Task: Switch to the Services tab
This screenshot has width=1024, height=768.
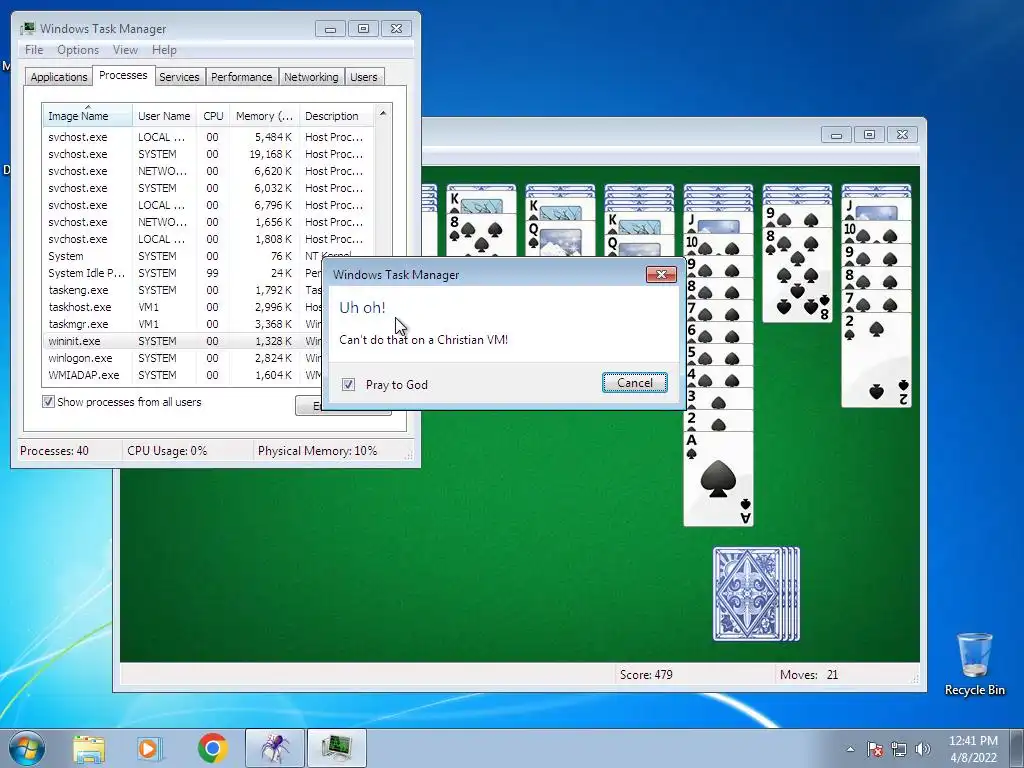Action: [179, 77]
